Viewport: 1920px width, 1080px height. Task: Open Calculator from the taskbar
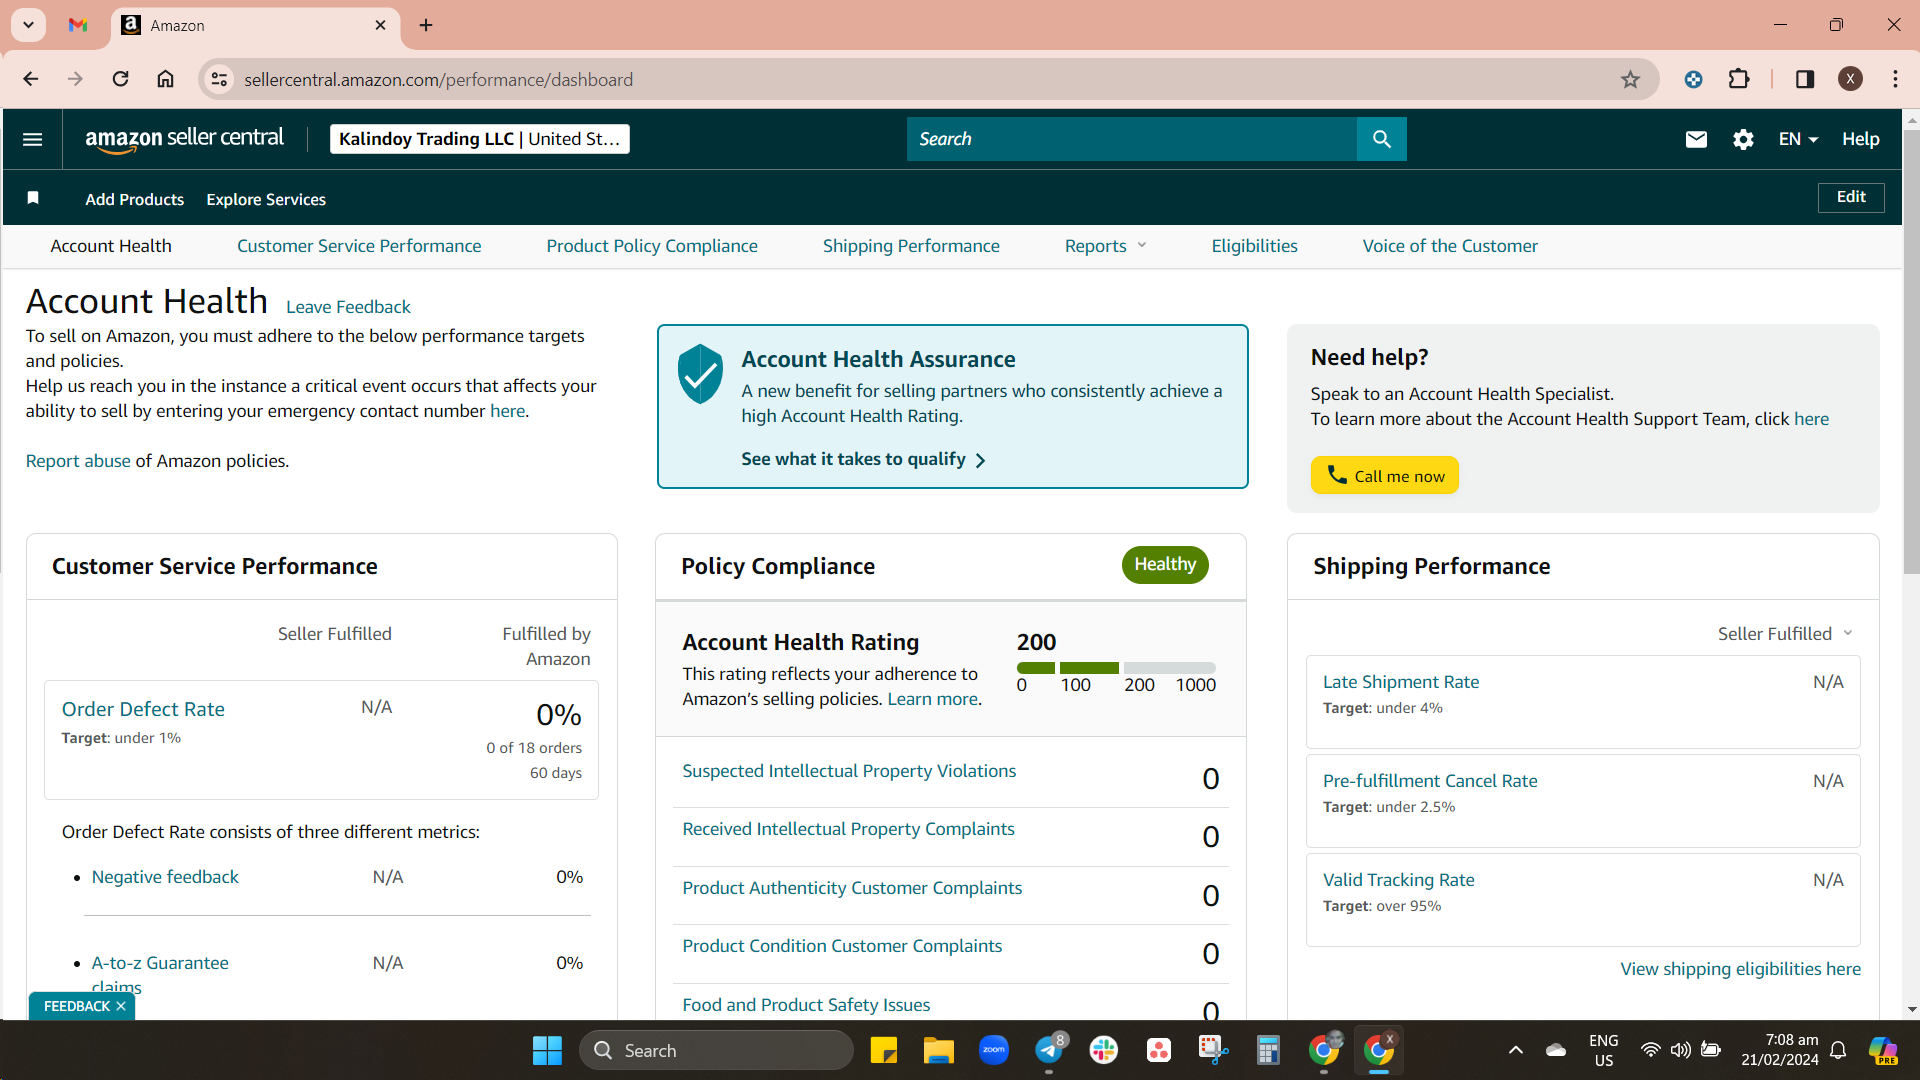tap(1268, 1050)
